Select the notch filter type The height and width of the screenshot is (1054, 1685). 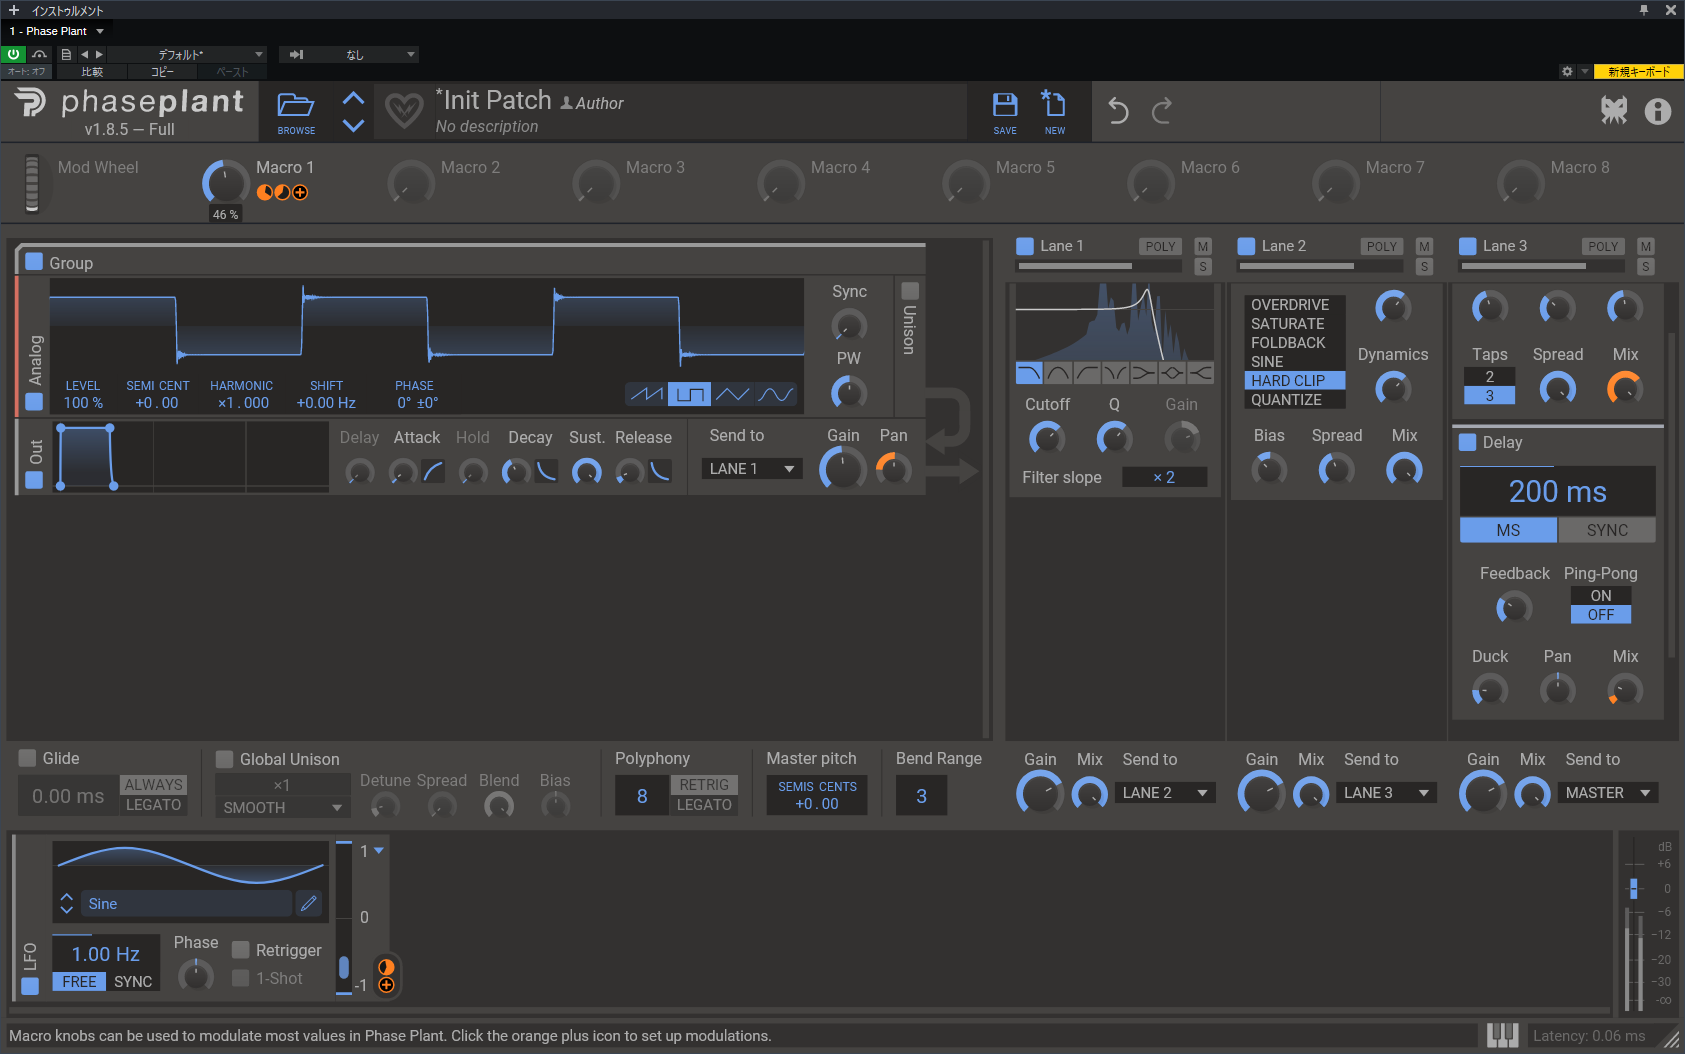tap(1115, 373)
